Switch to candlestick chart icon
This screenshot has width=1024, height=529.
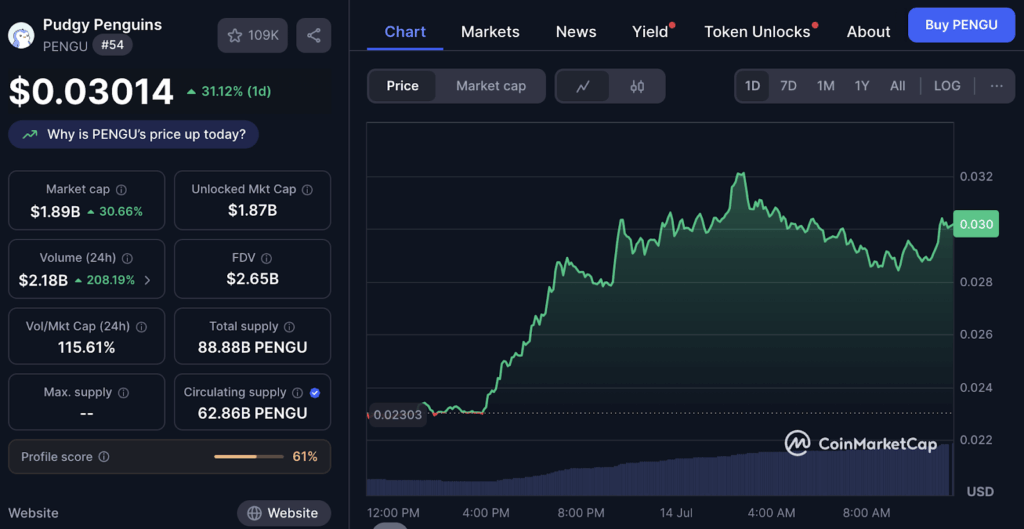coord(637,86)
